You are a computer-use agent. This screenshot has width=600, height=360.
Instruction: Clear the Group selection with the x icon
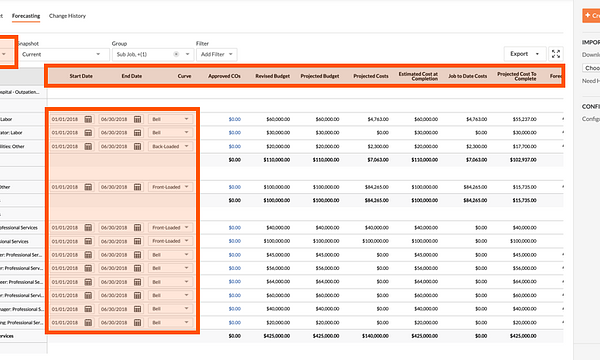pos(176,54)
